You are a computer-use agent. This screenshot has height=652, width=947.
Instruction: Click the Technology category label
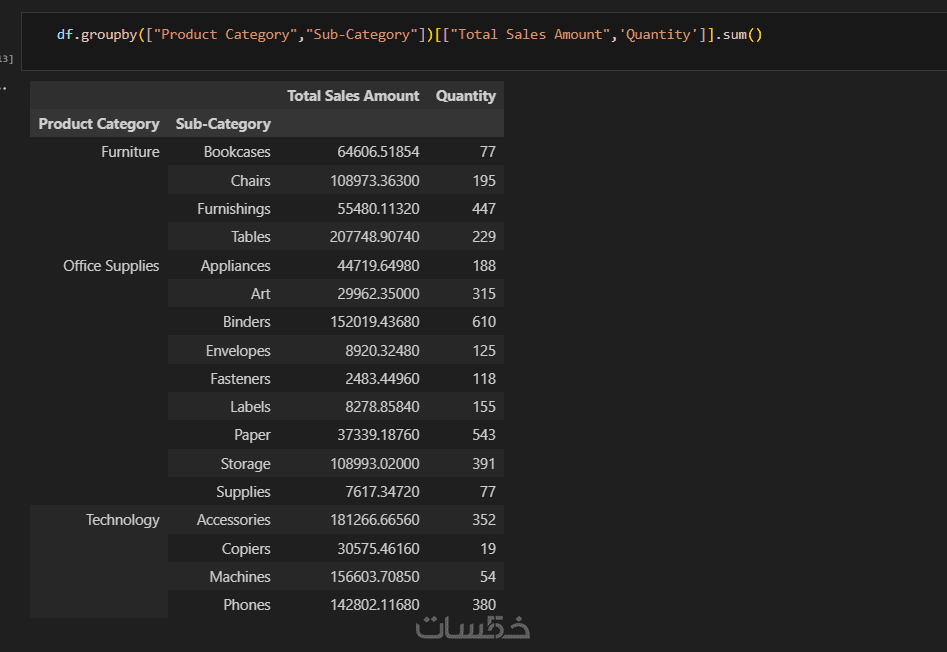click(122, 520)
